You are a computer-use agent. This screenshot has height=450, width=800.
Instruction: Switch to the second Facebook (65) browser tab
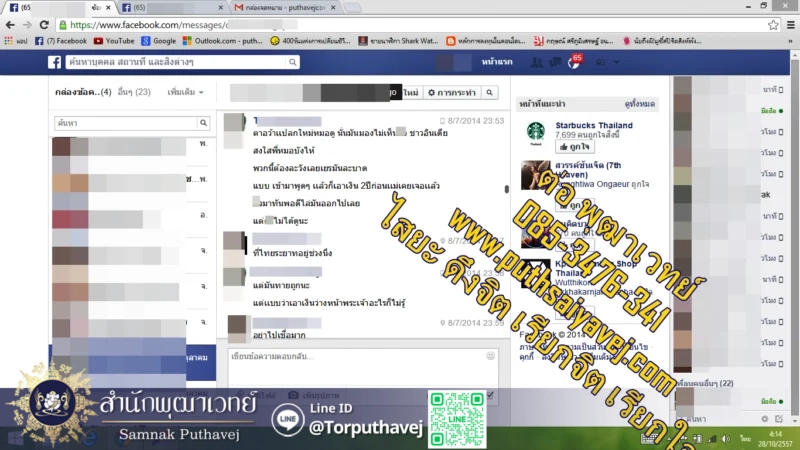173,8
